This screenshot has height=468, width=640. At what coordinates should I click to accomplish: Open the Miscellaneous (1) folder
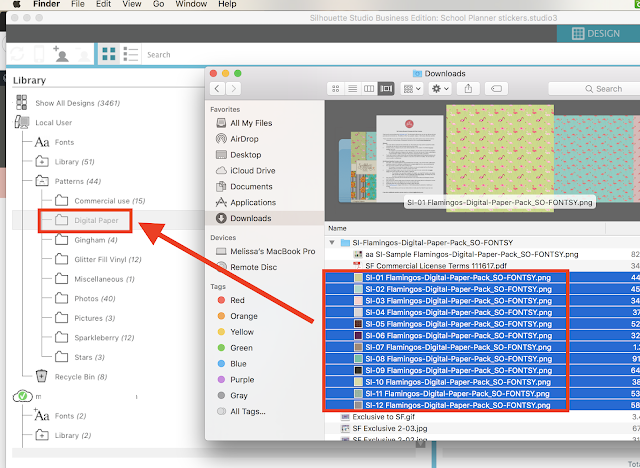[104, 279]
